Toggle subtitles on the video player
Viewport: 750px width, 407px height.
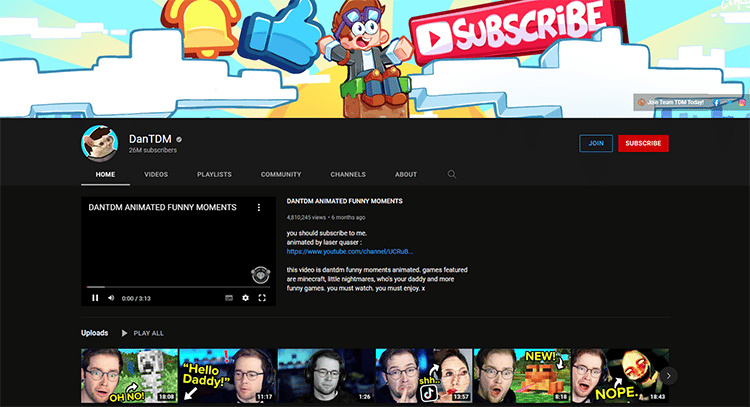coord(228,298)
